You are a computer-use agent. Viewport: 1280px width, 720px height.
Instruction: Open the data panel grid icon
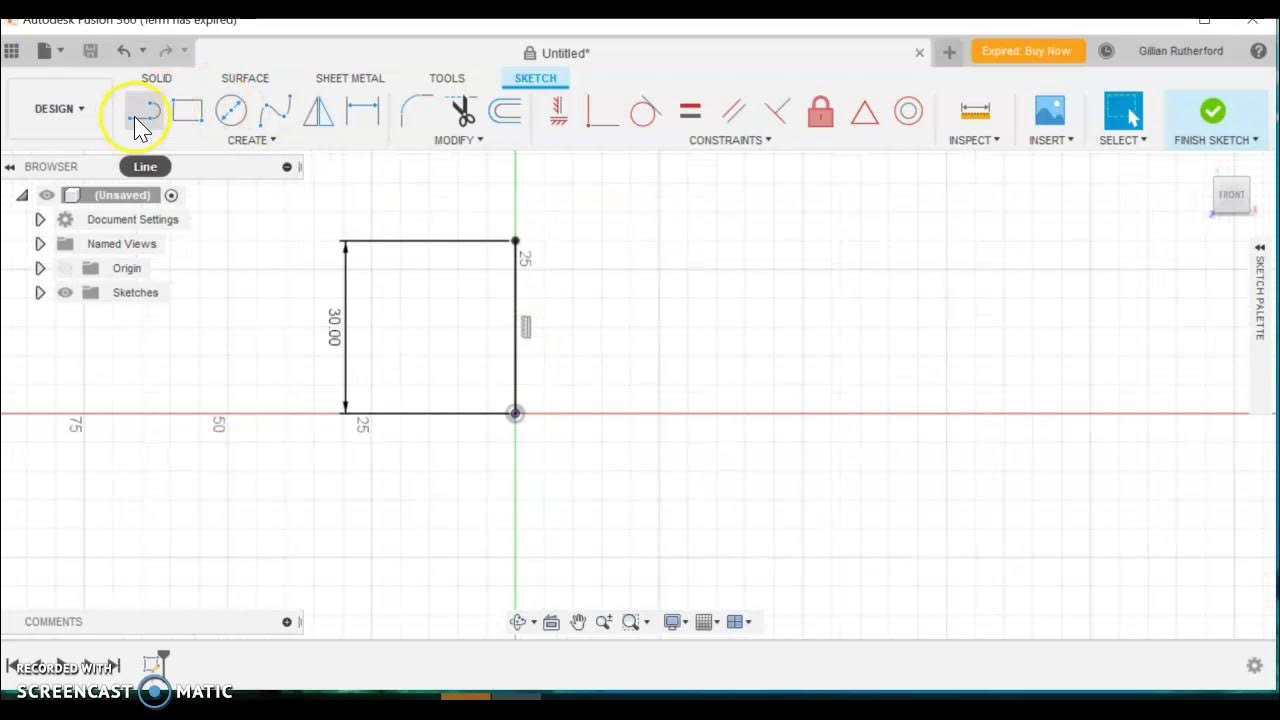[11, 51]
